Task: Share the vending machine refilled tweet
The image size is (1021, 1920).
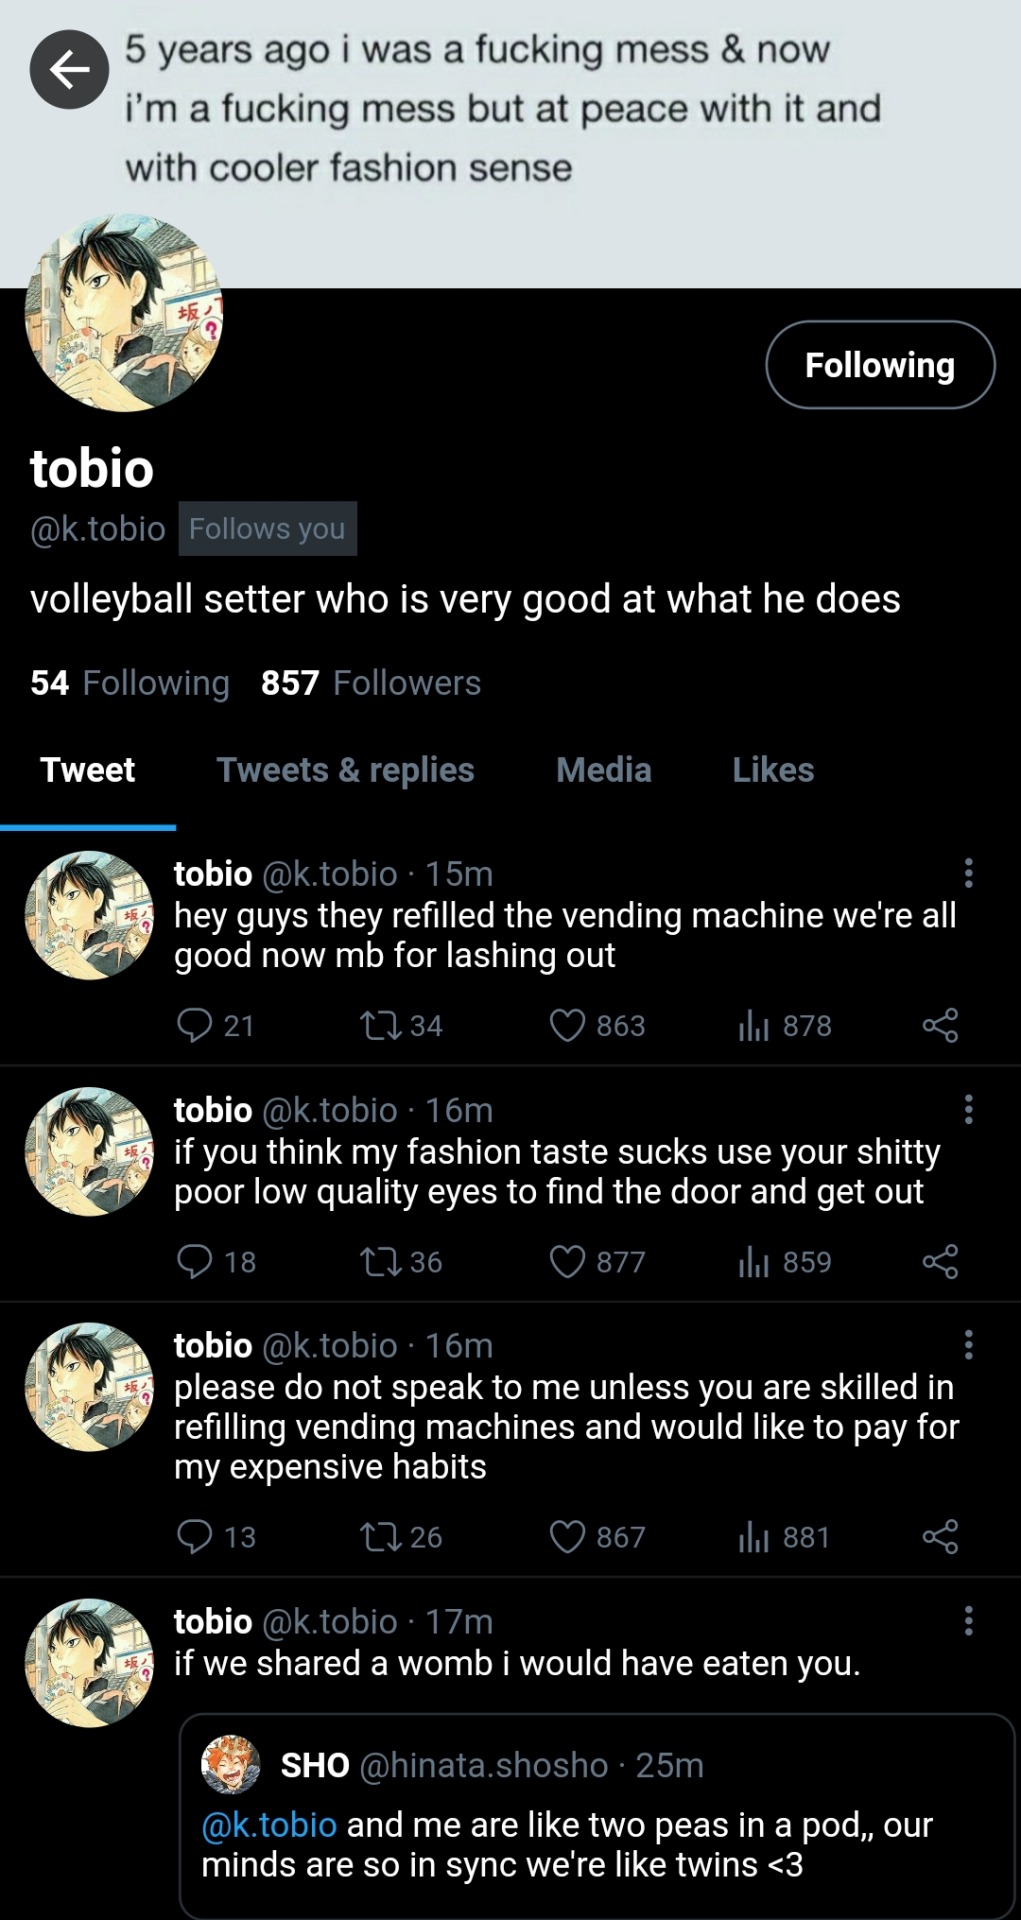Action: pos(940,1025)
